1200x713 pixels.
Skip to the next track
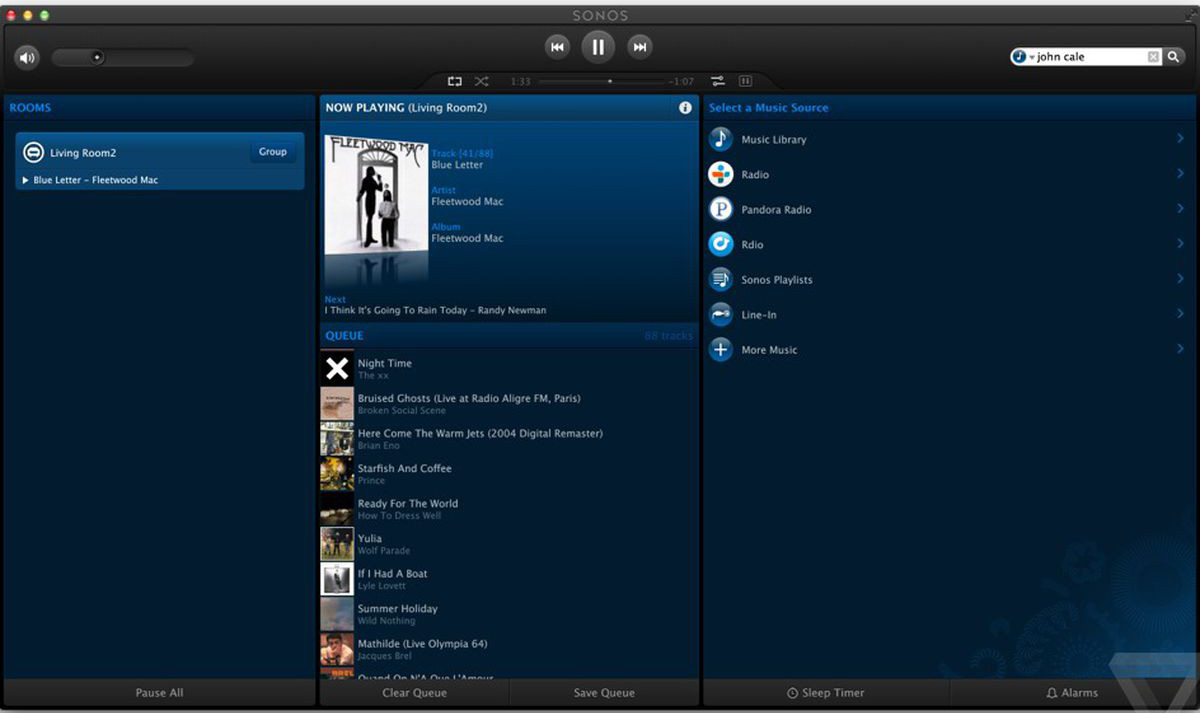640,46
